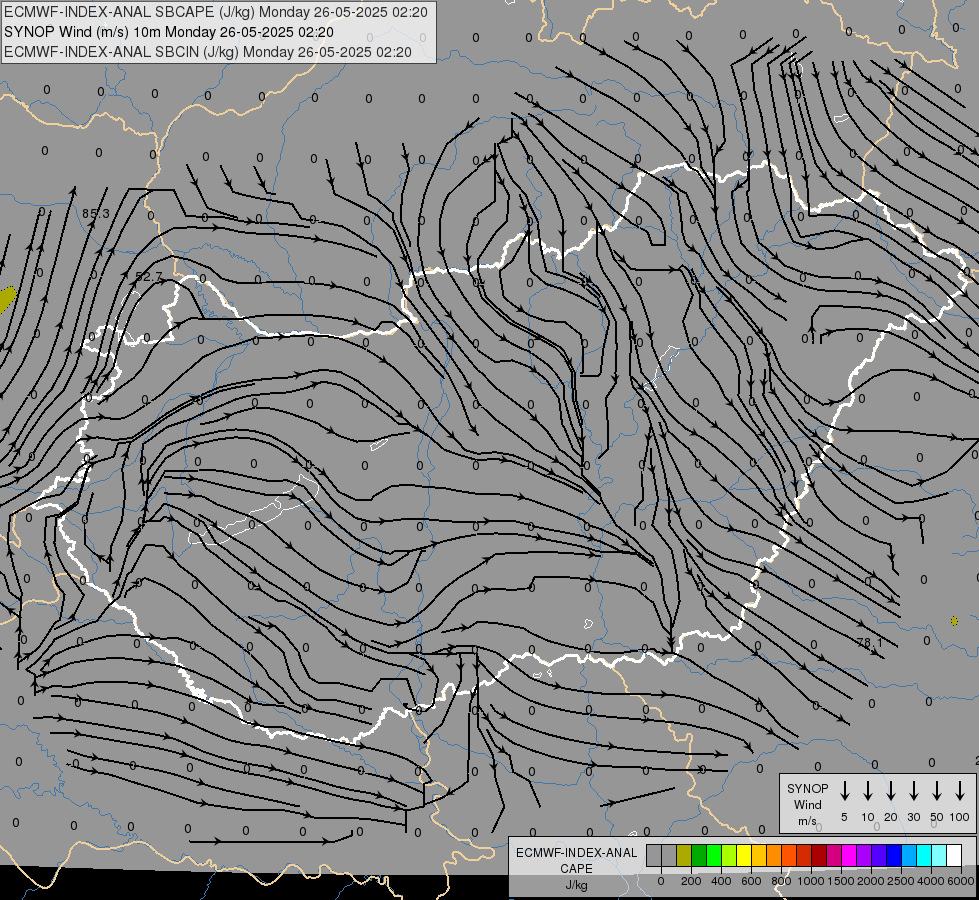Click the 52.7 value on the map
Viewport: 979px width, 900px height.
(149, 276)
